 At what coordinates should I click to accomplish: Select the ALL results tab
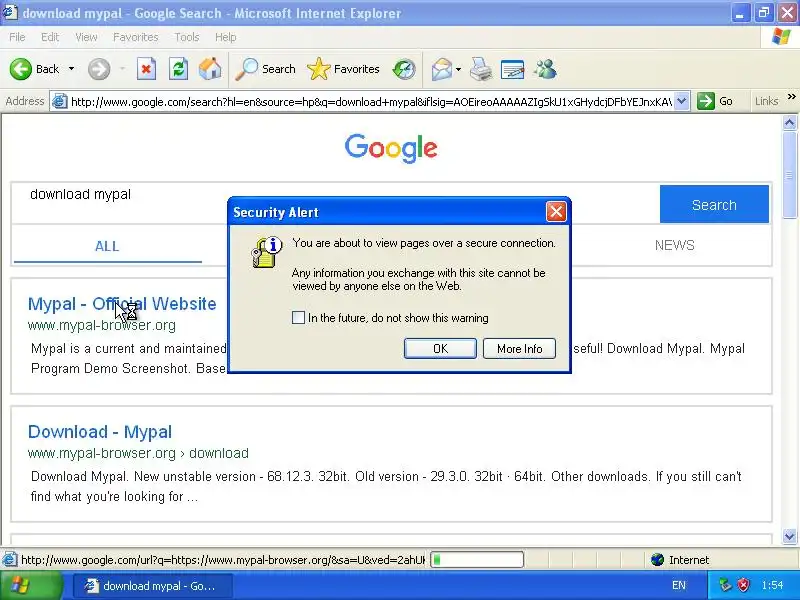(x=107, y=246)
